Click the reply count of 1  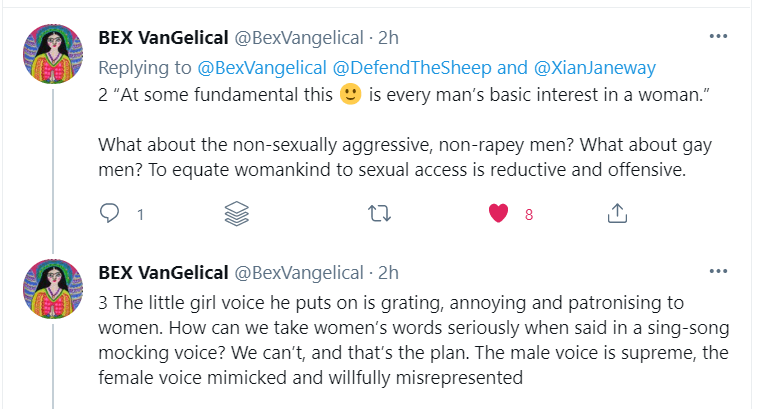[x=140, y=214]
